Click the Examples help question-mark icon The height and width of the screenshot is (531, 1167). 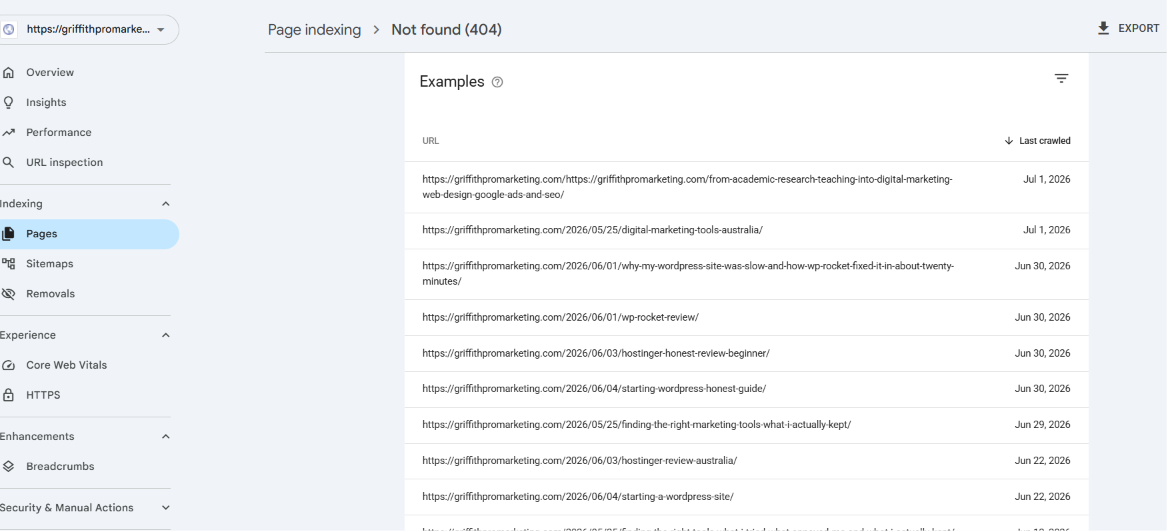[x=498, y=82]
